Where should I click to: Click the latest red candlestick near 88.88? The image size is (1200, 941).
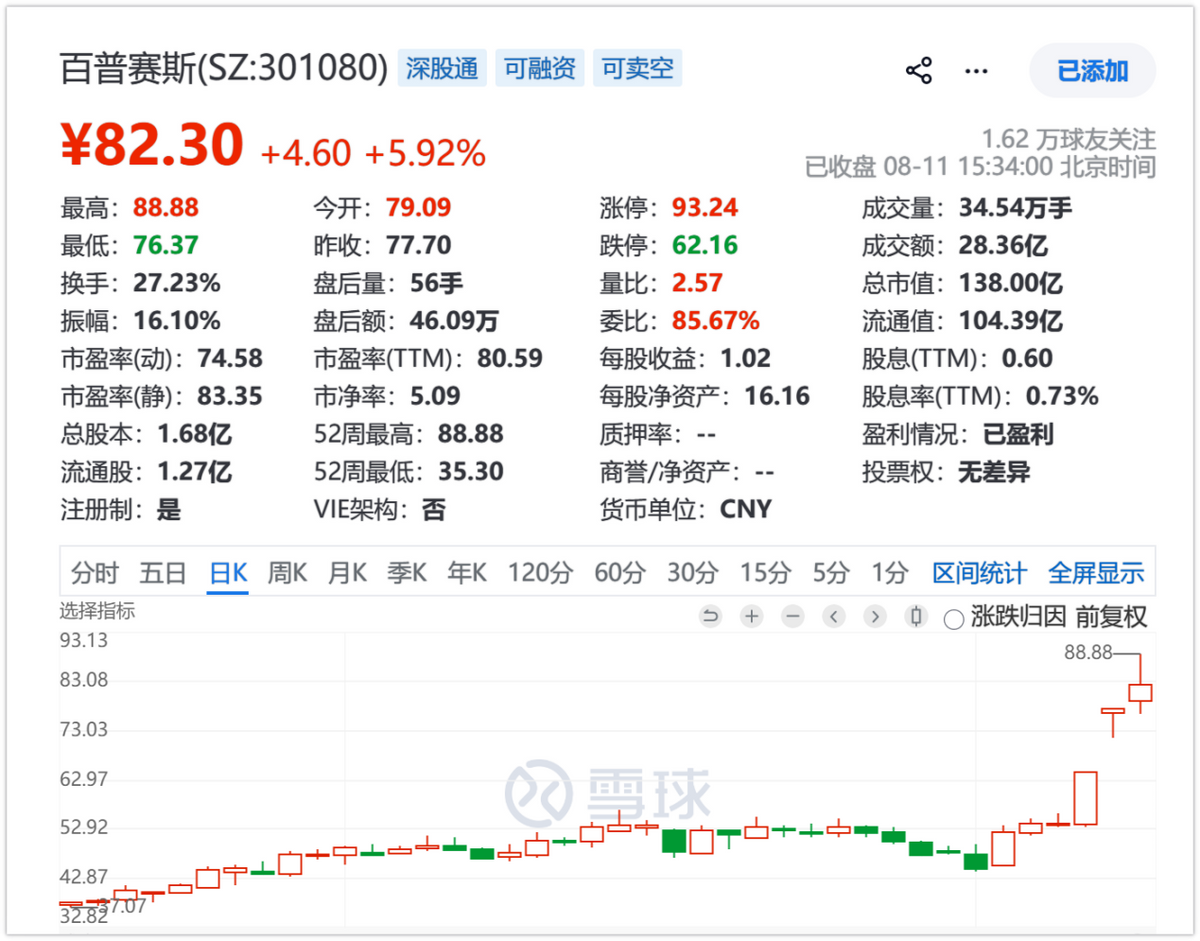click(1140, 692)
